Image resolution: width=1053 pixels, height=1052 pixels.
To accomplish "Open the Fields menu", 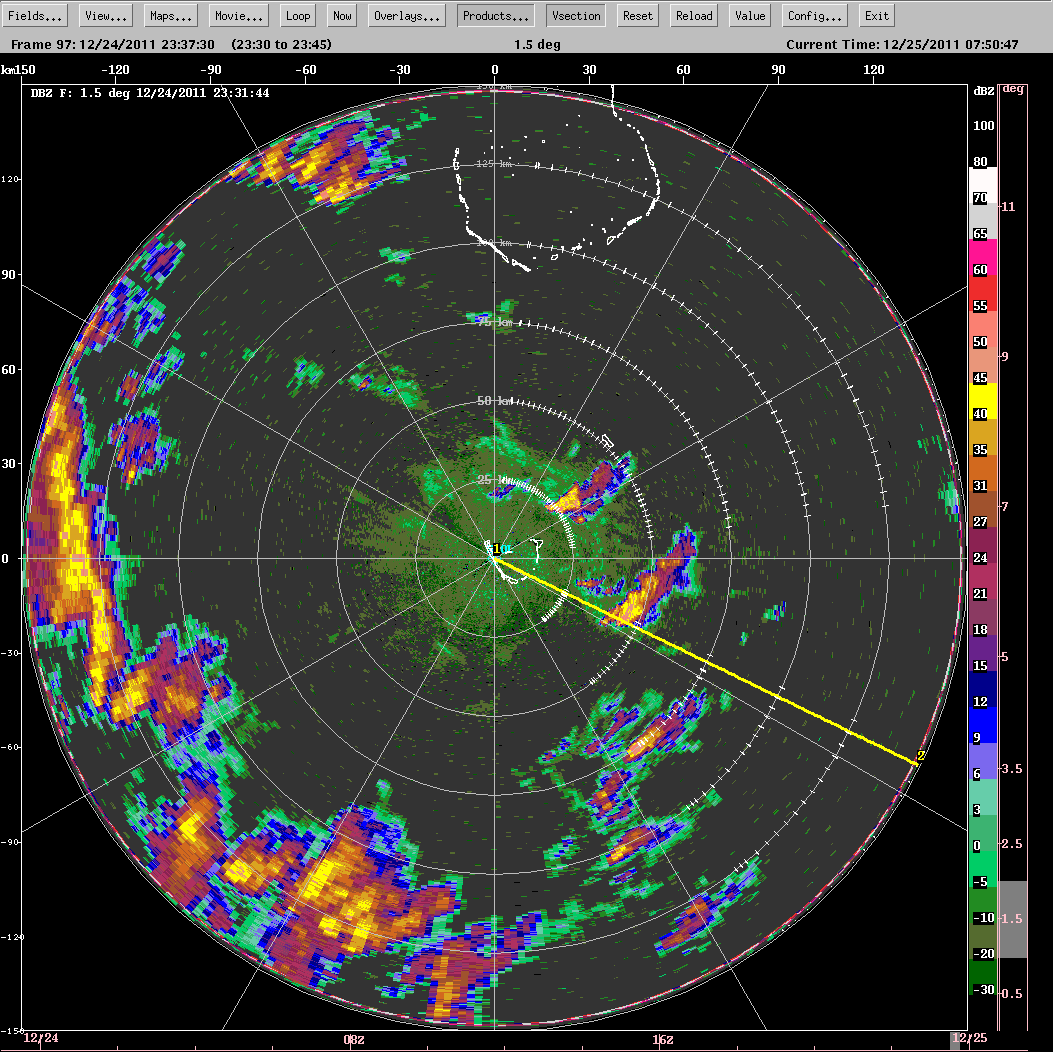I will 37,16.
